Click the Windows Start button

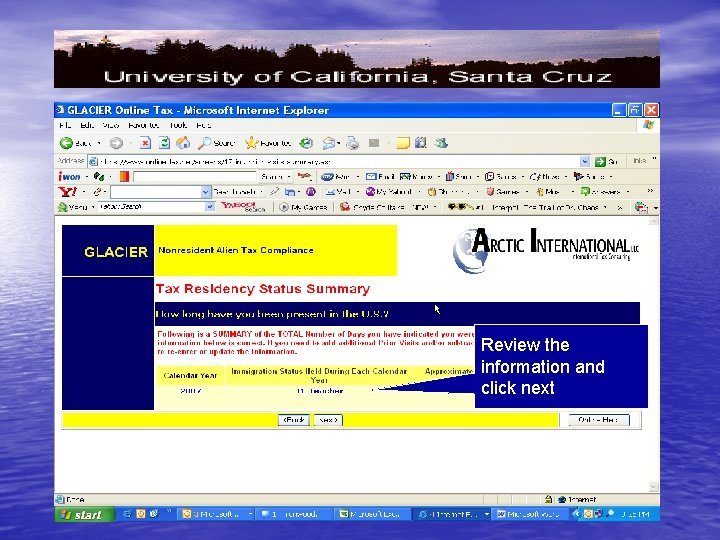point(84,514)
